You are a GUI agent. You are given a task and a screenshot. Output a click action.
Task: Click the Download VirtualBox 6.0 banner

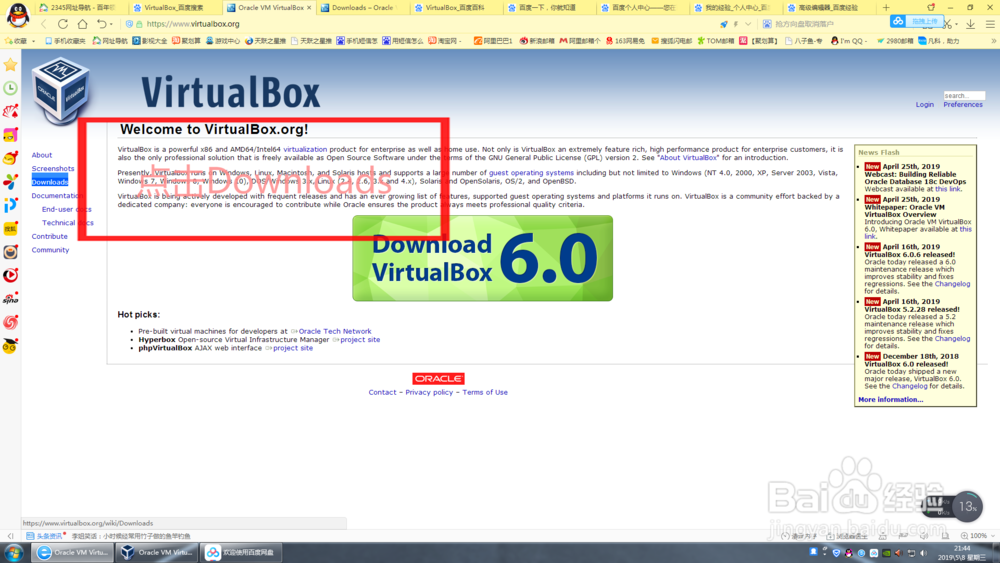[483, 258]
